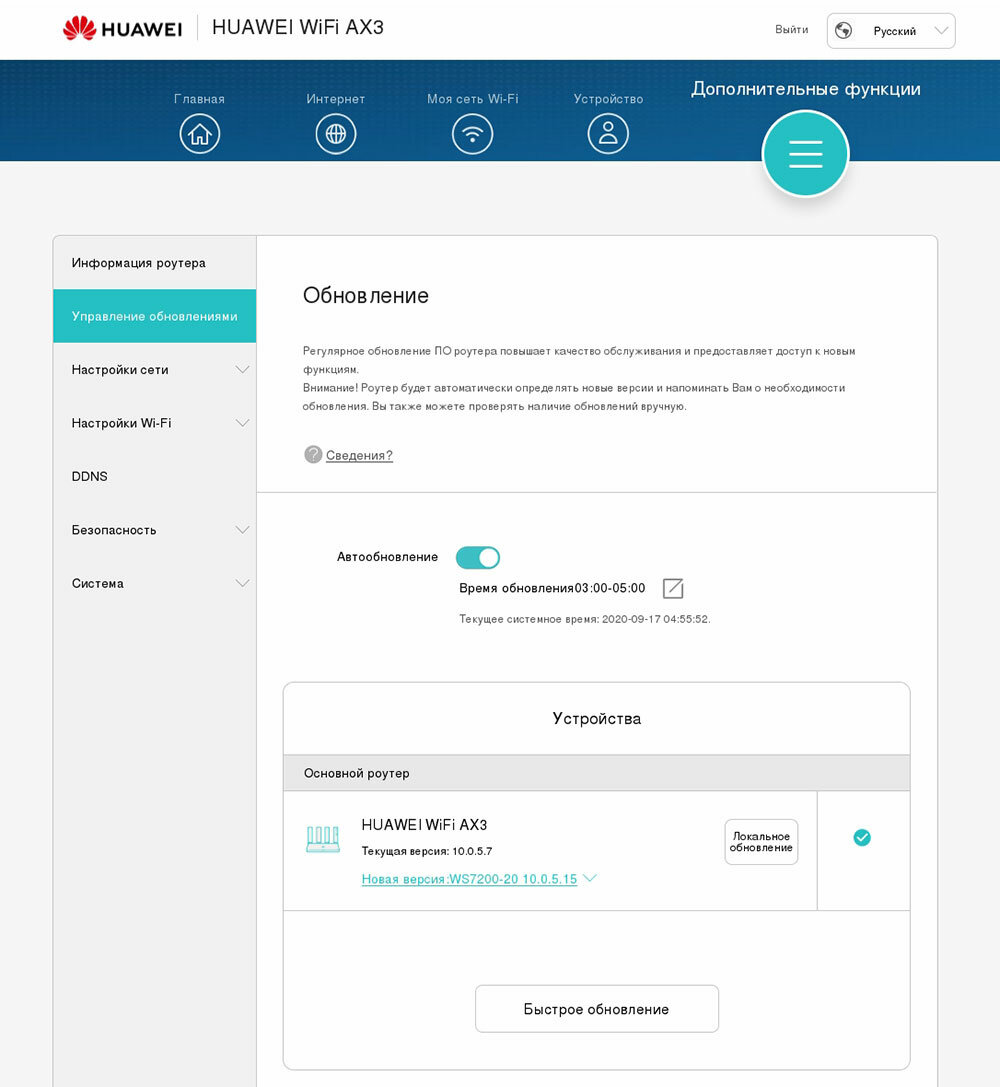Click Выйти to log out
This screenshot has height=1087, width=1000.
coord(791,29)
